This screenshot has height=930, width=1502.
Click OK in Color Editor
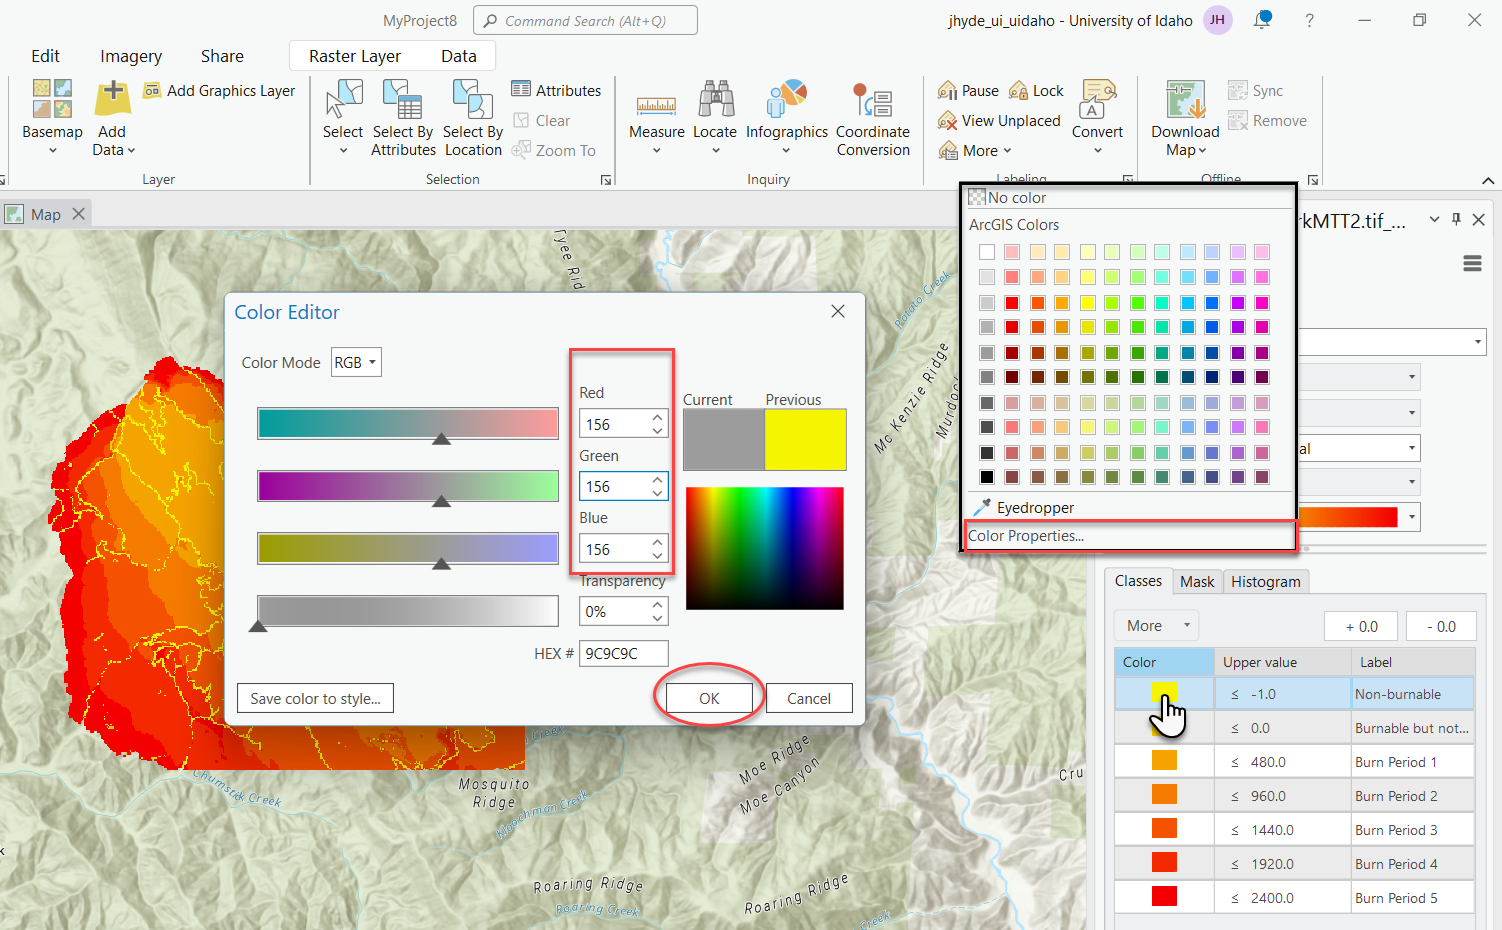tap(709, 698)
